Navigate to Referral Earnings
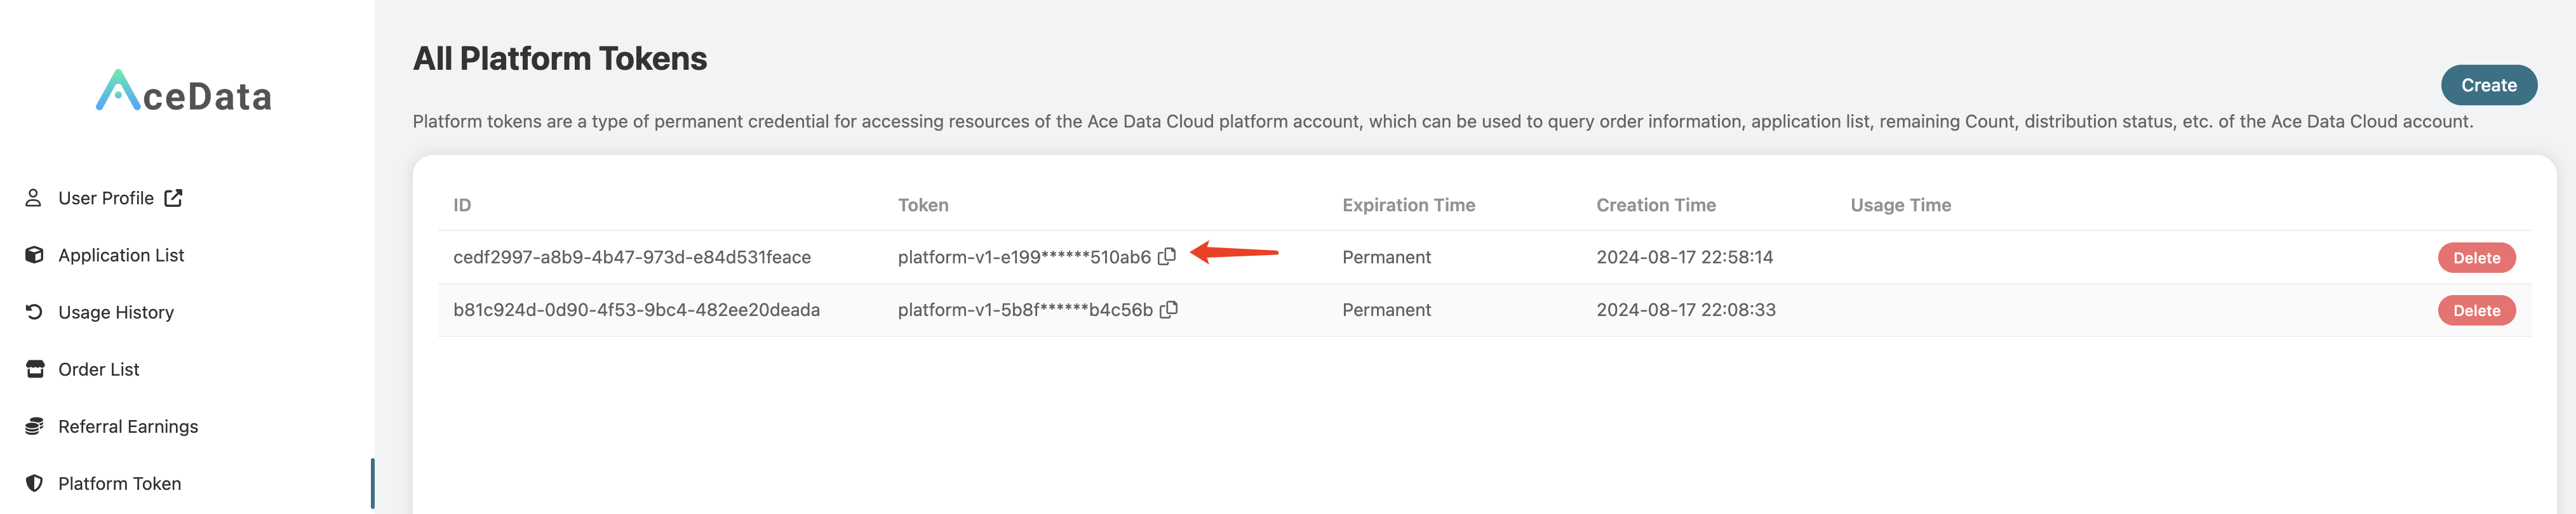The image size is (2576, 514). click(x=128, y=426)
